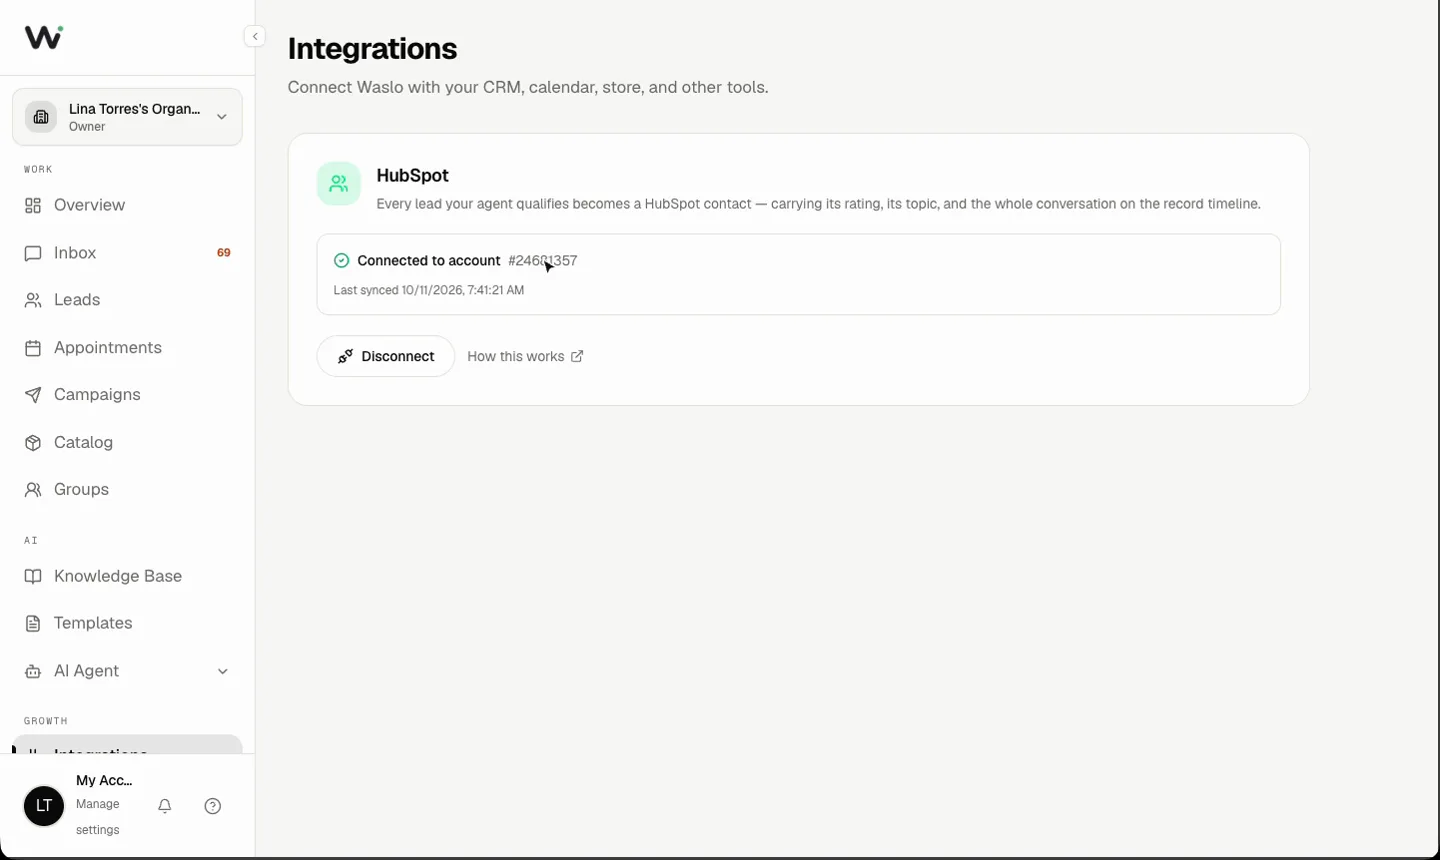Click the Waslo logo icon

[x=44, y=37]
